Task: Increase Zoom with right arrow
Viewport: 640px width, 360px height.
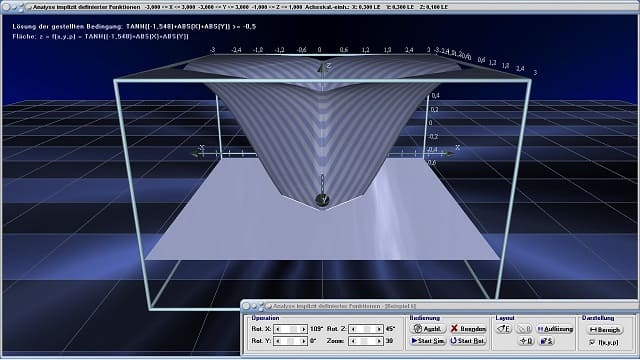Action: point(379,341)
